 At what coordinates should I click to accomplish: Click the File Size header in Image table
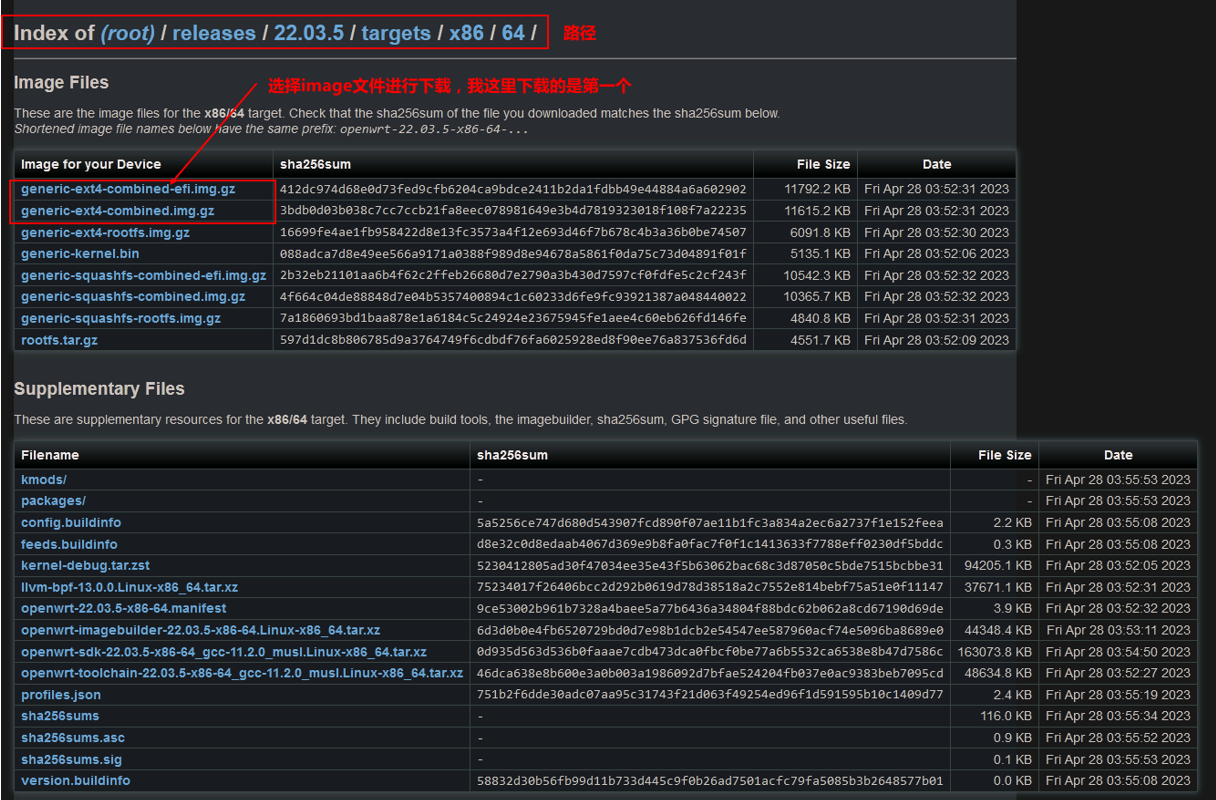pyautogui.click(x=823, y=165)
